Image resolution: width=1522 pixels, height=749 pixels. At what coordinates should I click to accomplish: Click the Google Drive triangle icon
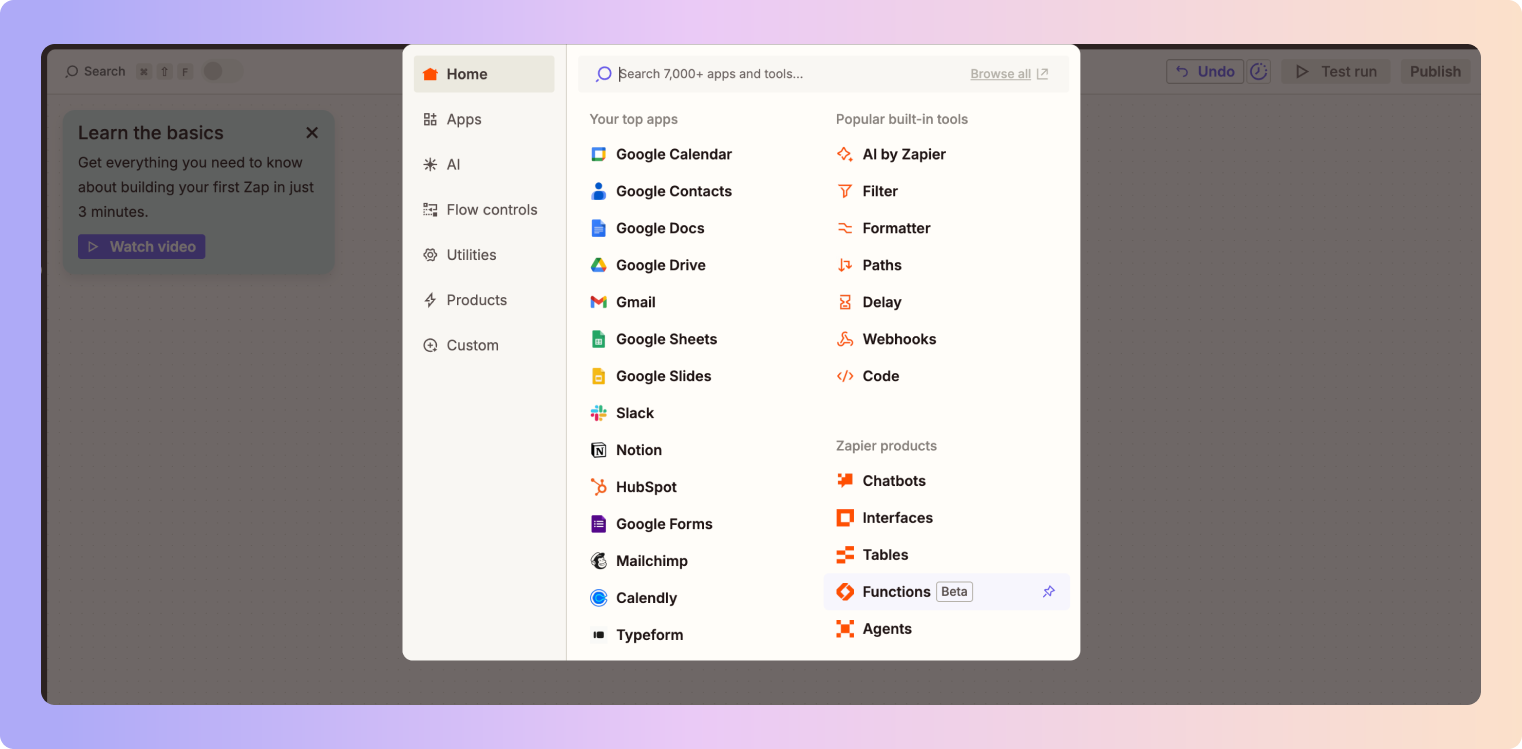[x=599, y=265]
